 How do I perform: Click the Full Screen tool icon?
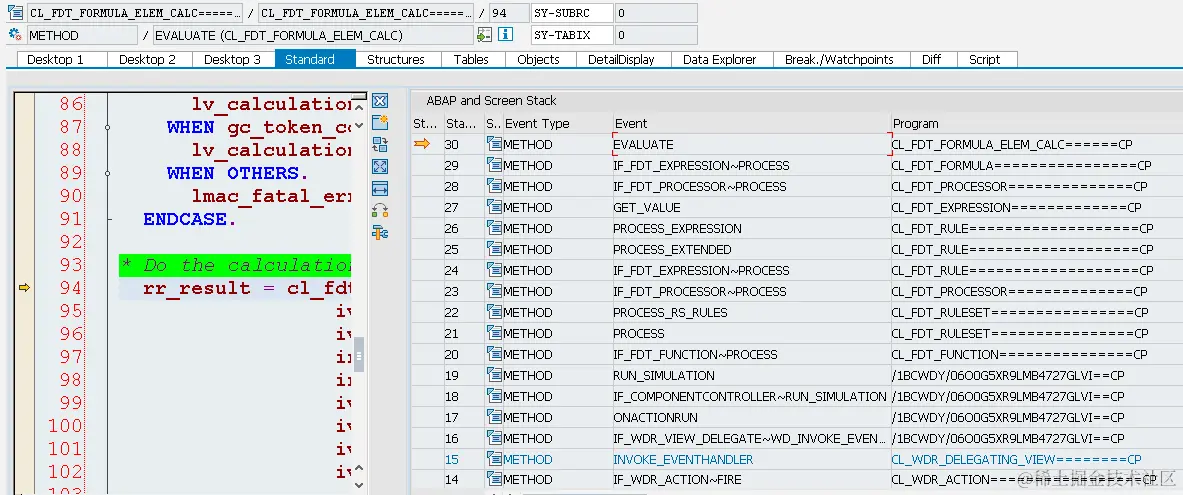coord(380,166)
